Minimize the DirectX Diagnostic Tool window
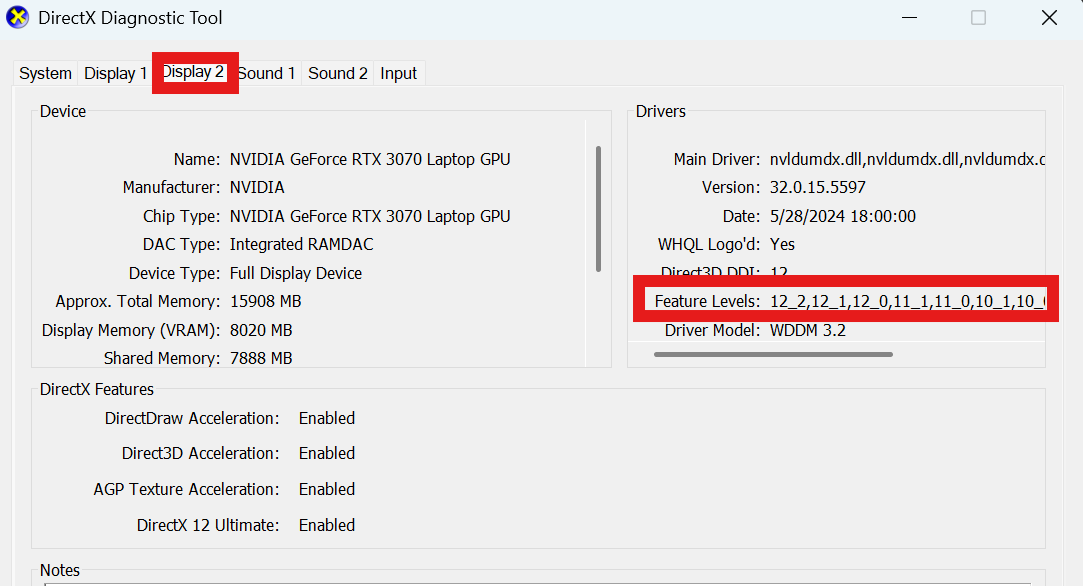This screenshot has height=586, width=1083. tap(910, 17)
